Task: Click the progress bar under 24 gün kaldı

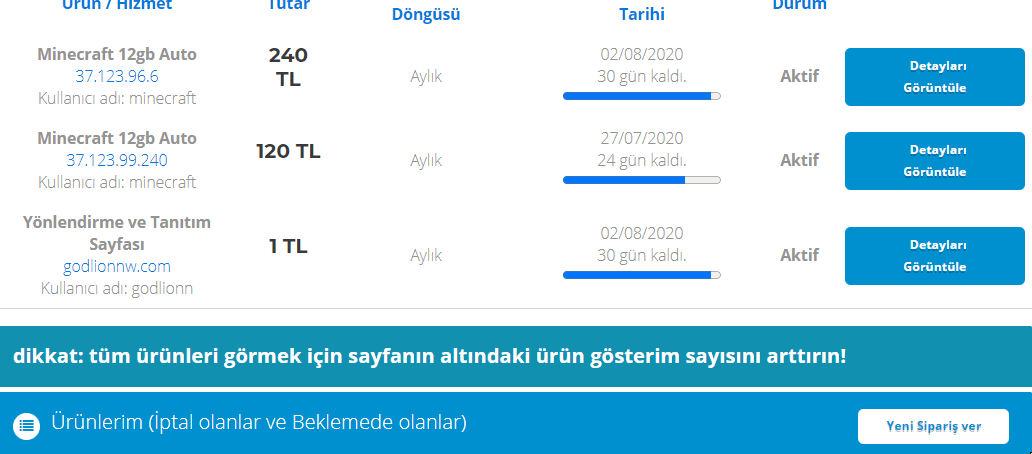Action: (641, 180)
